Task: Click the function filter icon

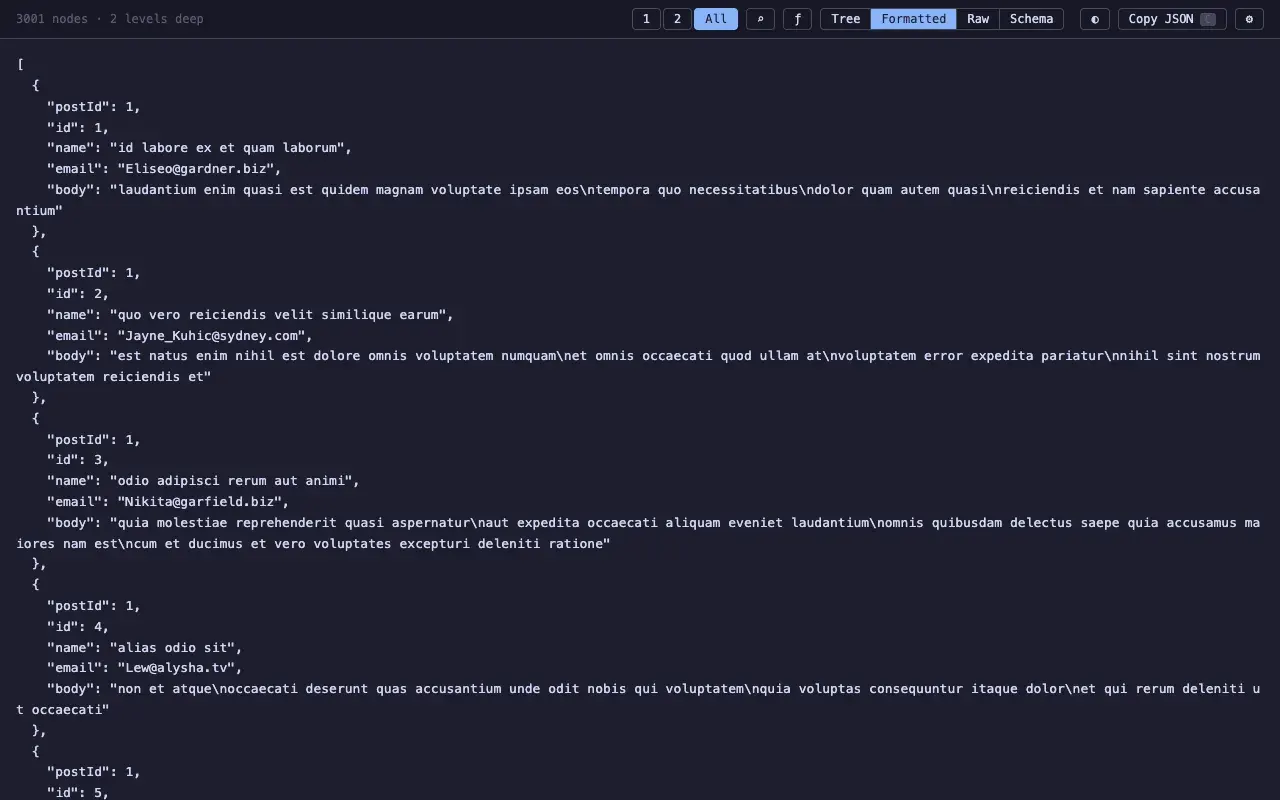Action: point(797,19)
